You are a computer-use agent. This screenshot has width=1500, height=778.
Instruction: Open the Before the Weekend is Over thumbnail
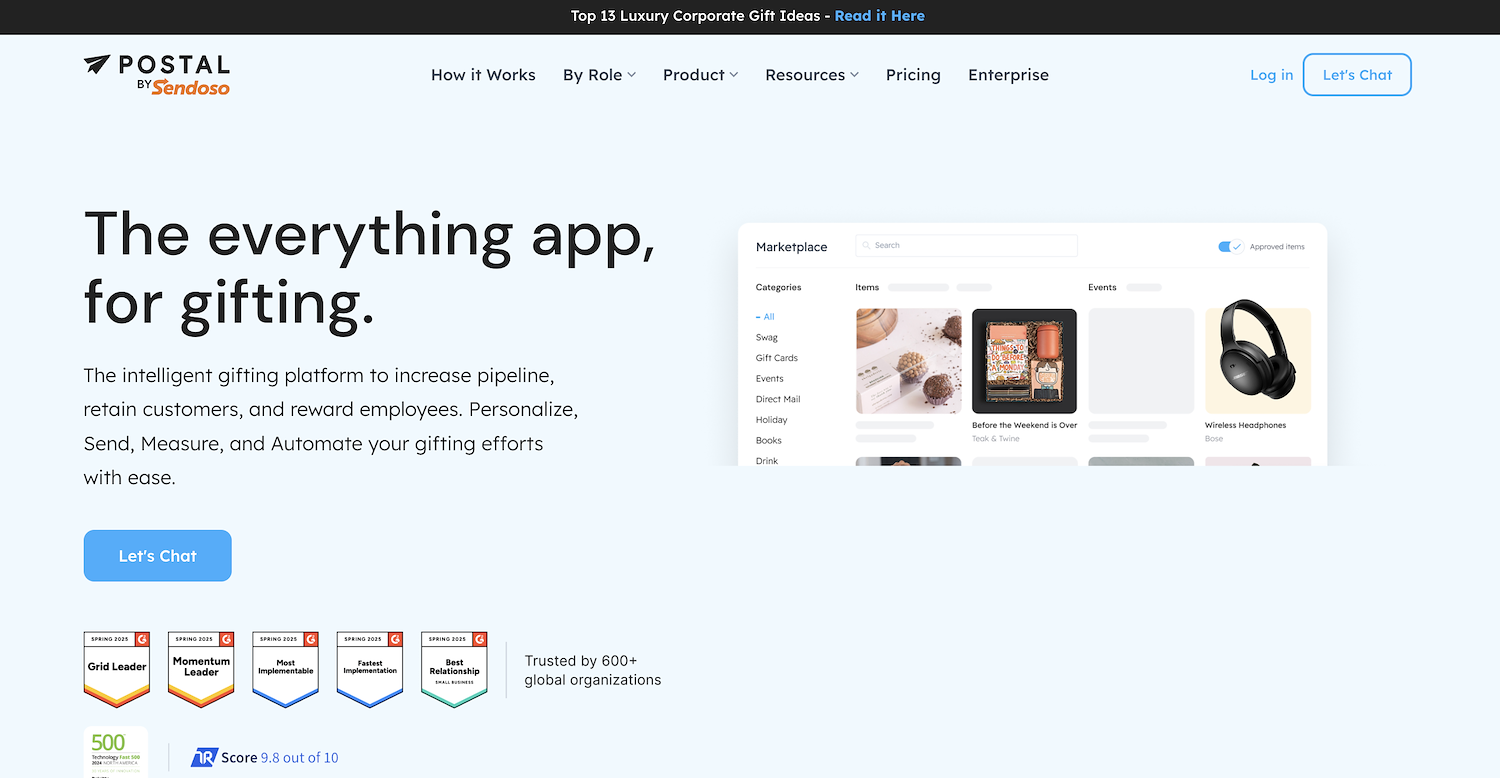[1025, 361]
